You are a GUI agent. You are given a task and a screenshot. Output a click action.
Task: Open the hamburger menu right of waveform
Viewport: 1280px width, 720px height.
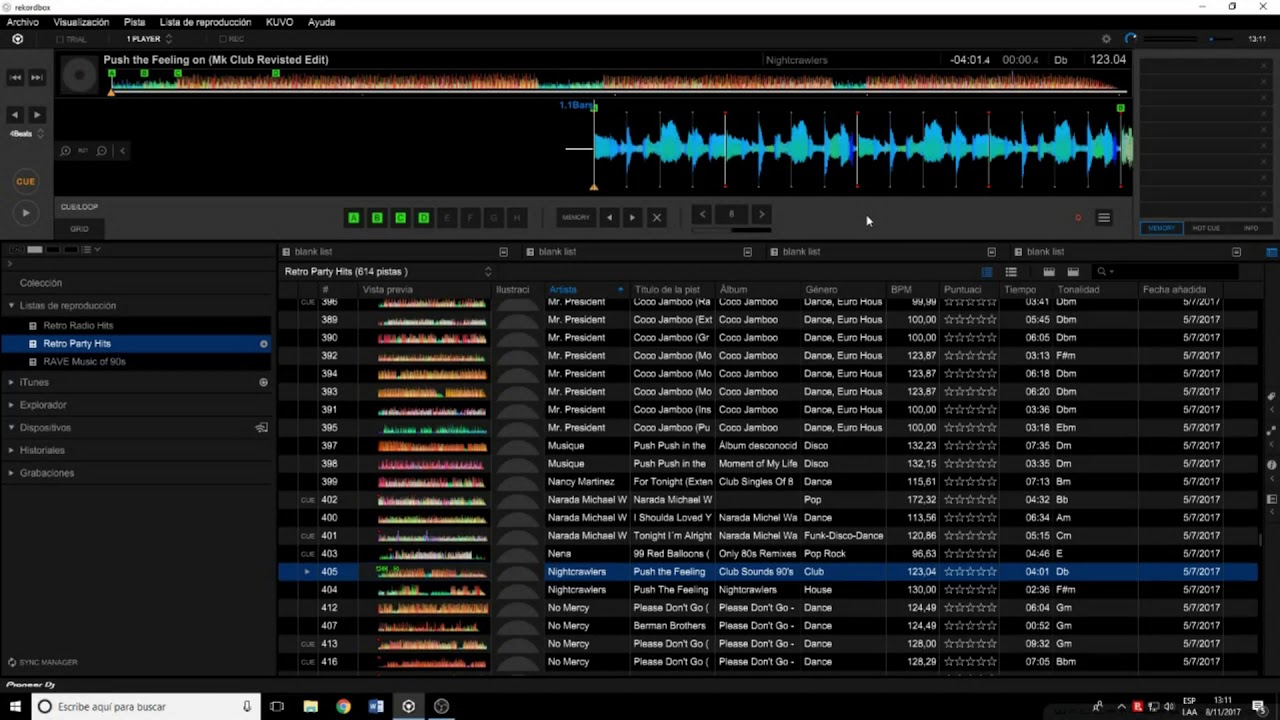pyautogui.click(x=1104, y=217)
